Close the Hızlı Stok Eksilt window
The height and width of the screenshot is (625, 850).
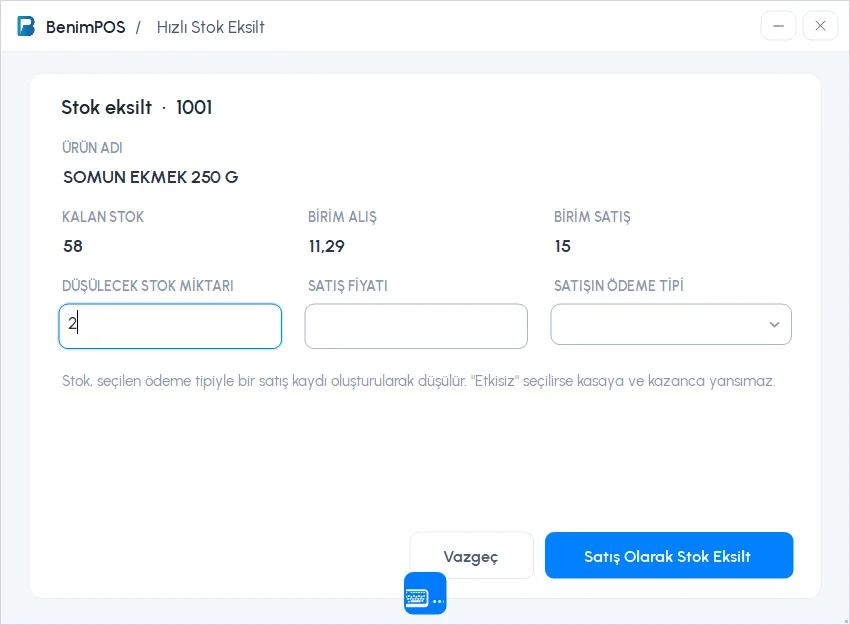(820, 25)
